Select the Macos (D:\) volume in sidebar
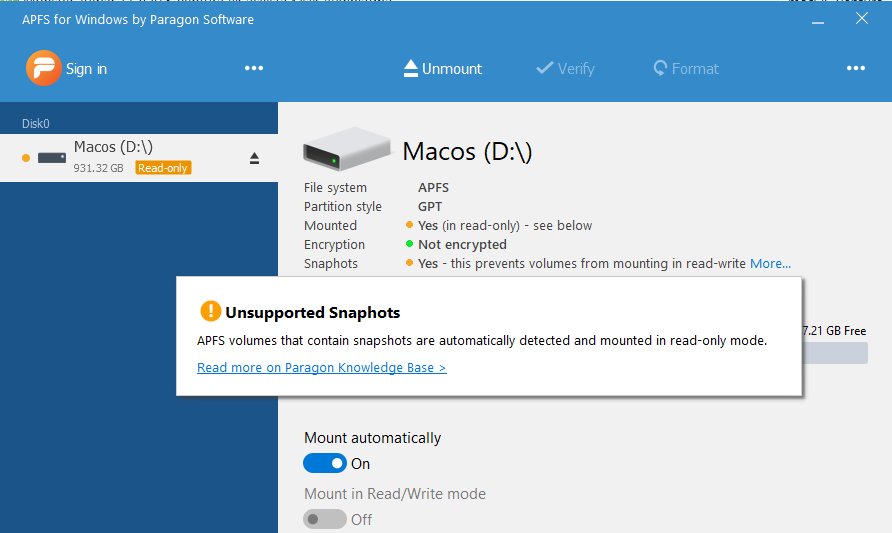Image resolution: width=892 pixels, height=533 pixels. point(139,158)
